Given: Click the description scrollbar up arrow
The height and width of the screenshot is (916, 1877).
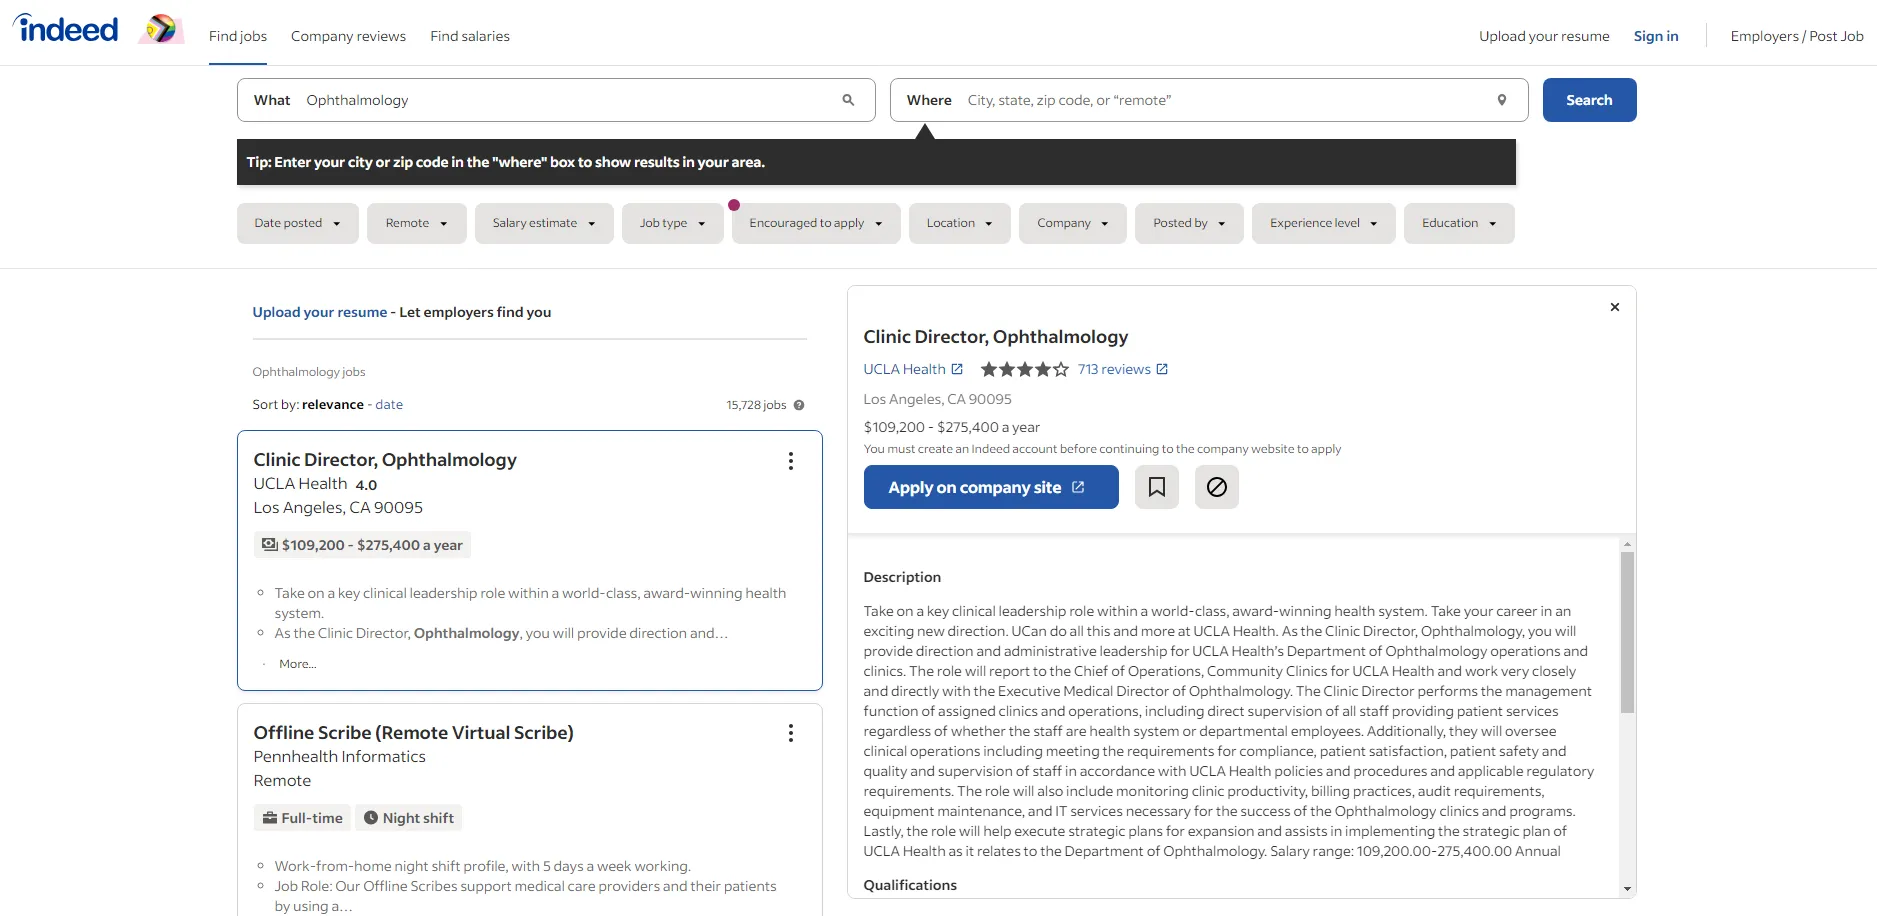Looking at the screenshot, I should pos(1627,544).
